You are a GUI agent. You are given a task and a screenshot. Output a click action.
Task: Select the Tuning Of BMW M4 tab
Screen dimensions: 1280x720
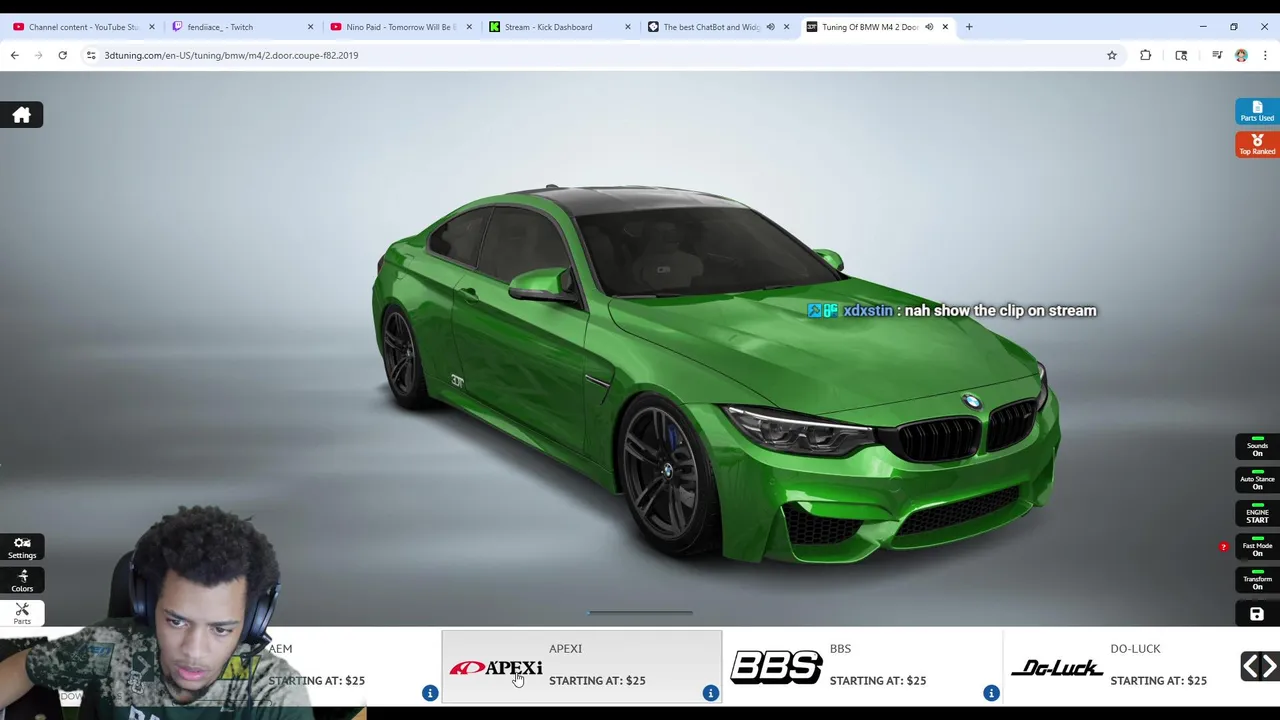click(x=876, y=27)
